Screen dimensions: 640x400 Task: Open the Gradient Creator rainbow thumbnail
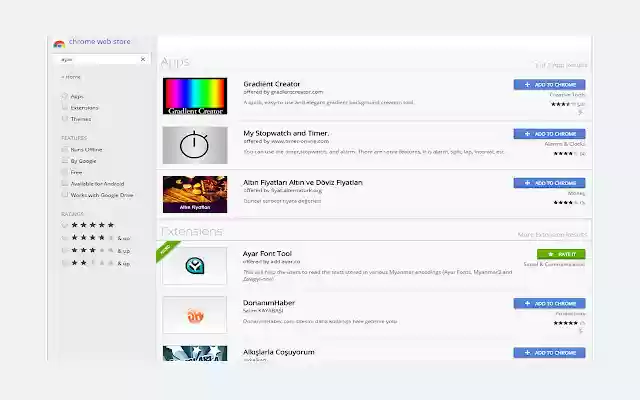[x=195, y=96]
